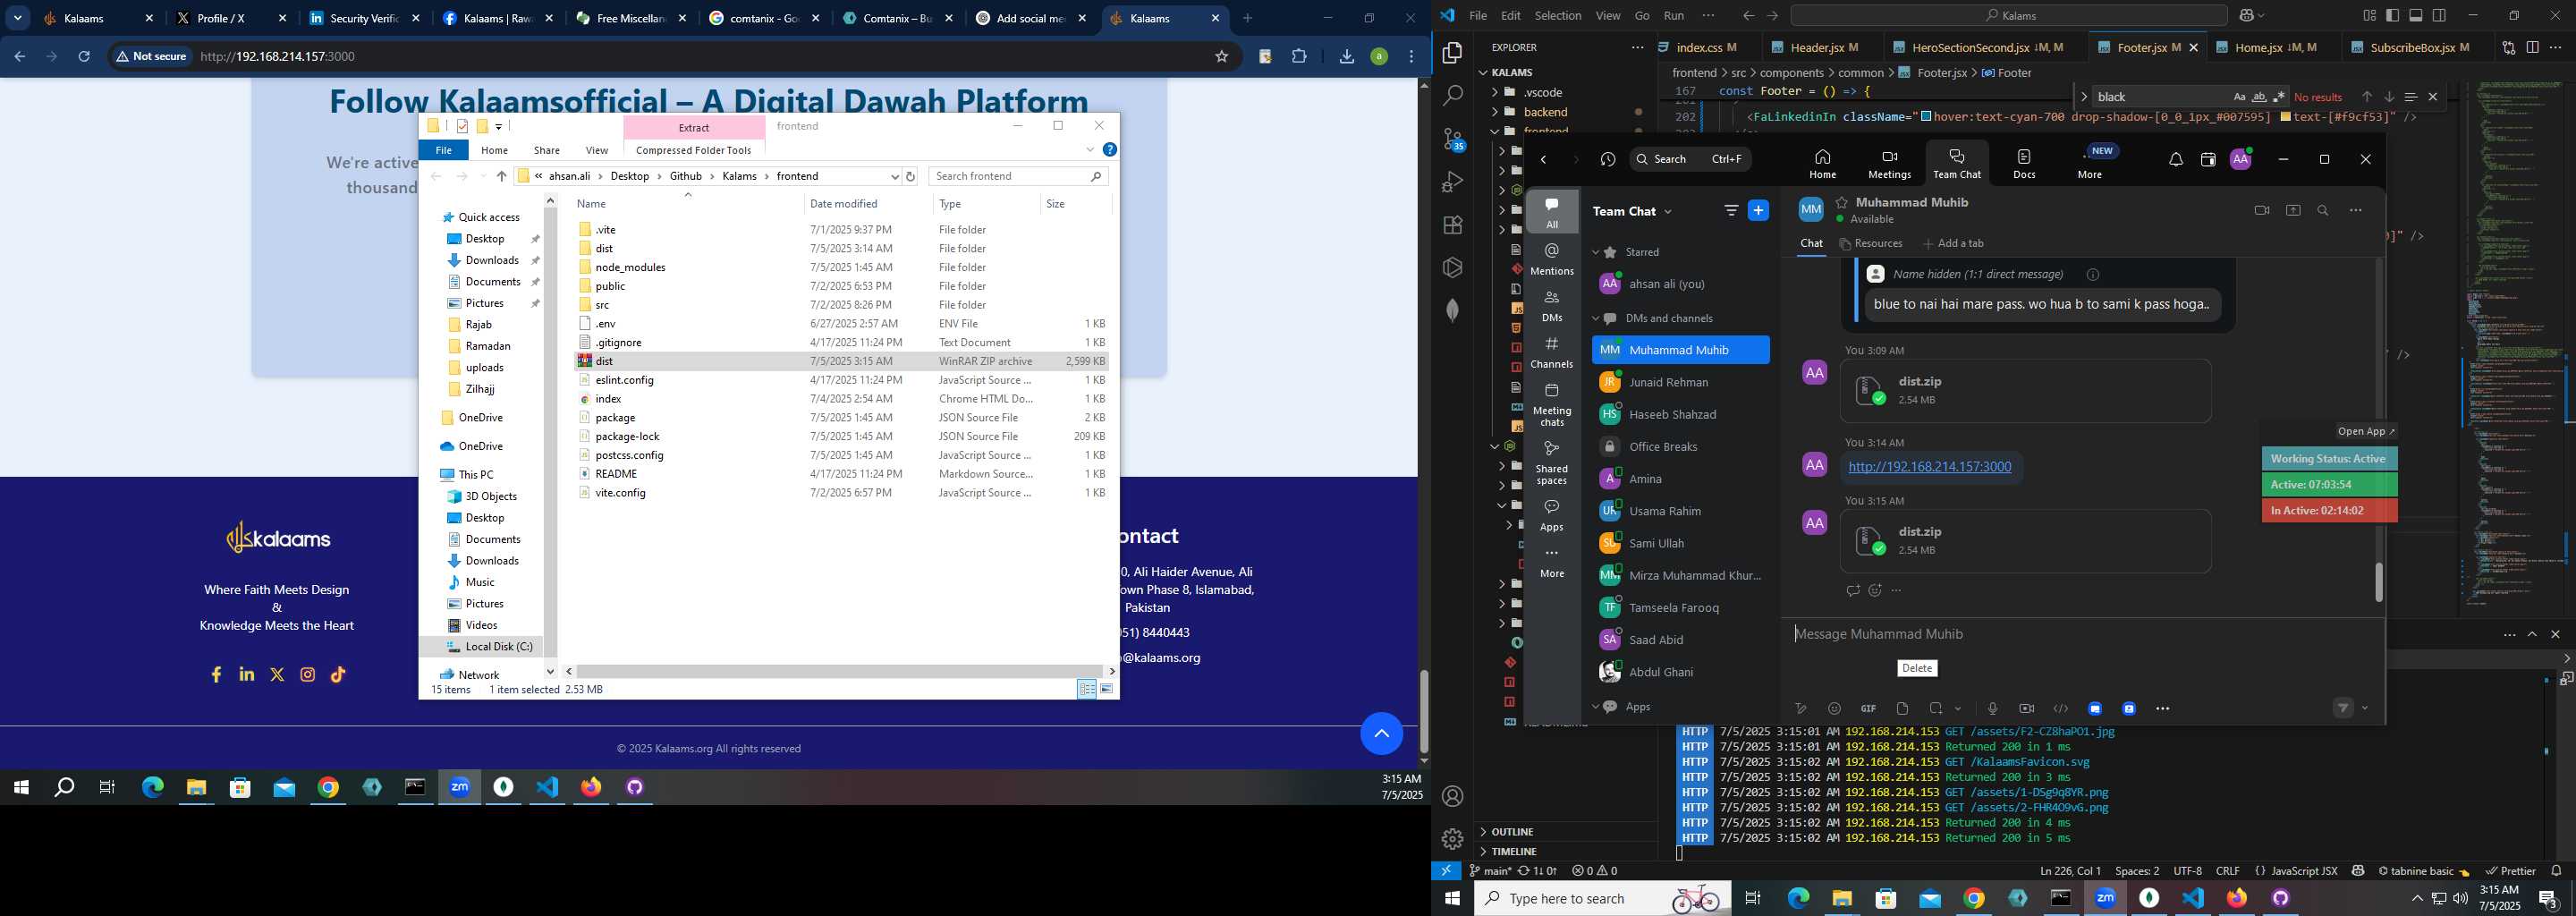Toggle the VS Code bottom panel layout
The image size is (2576, 916).
tap(2415, 16)
